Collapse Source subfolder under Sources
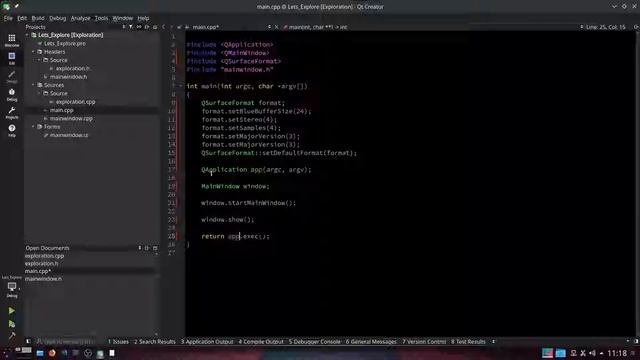The width and height of the screenshot is (640, 360). pyautogui.click(x=40, y=93)
